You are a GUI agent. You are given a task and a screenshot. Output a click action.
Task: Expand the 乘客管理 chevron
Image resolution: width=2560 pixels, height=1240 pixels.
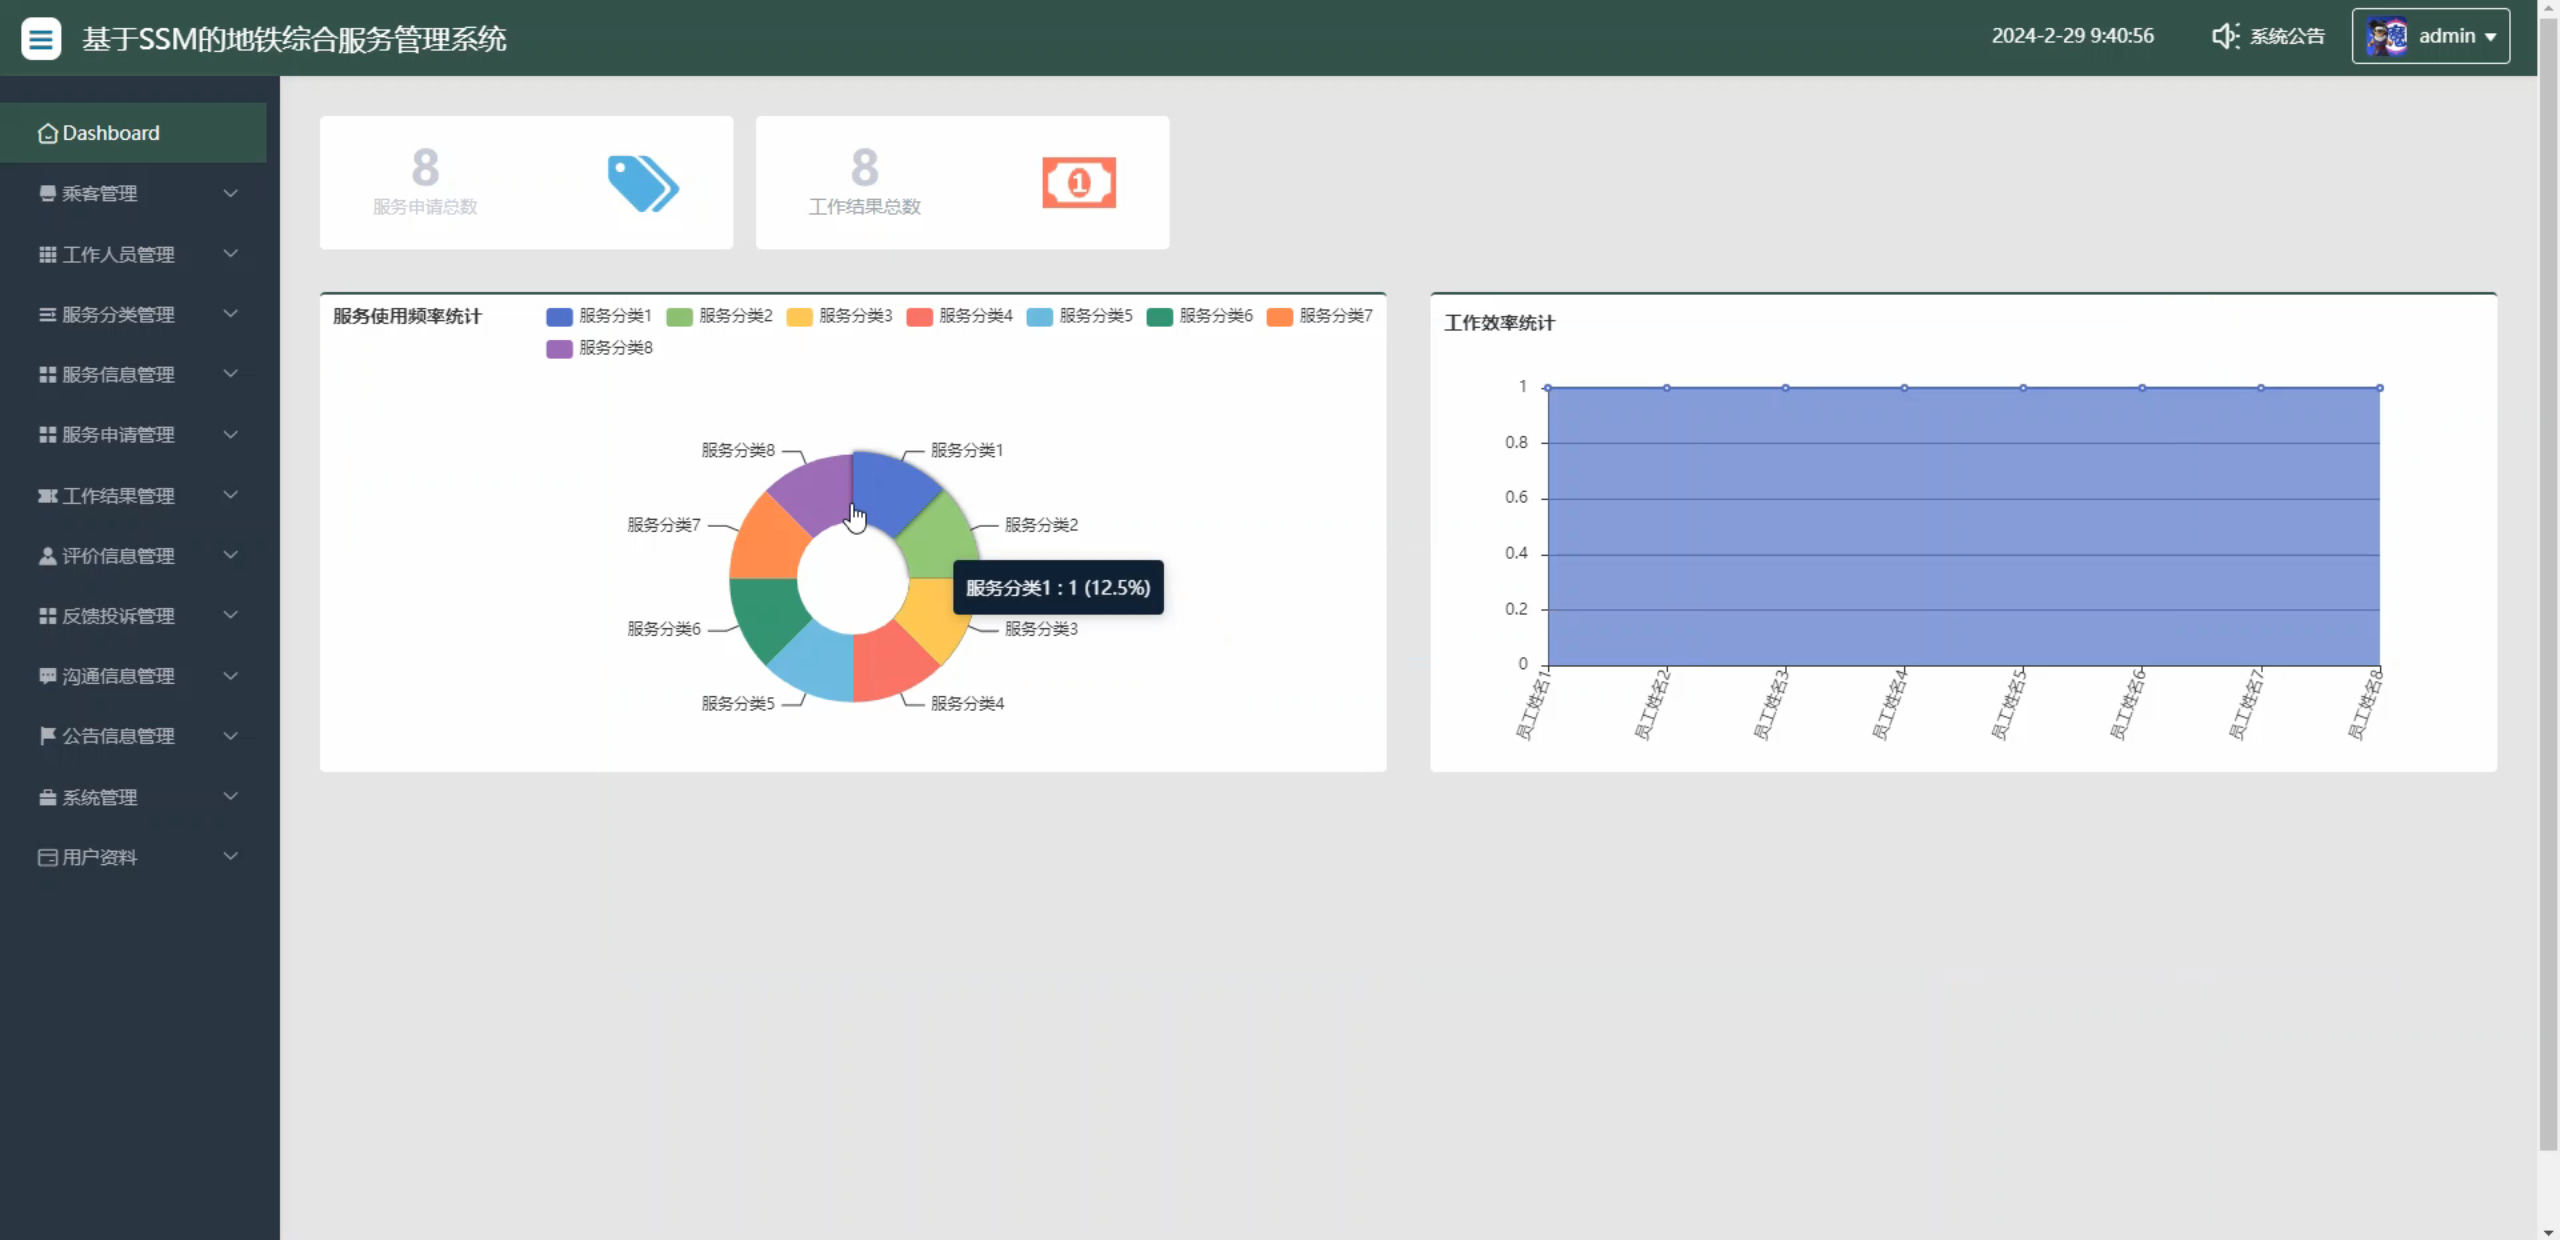point(230,193)
